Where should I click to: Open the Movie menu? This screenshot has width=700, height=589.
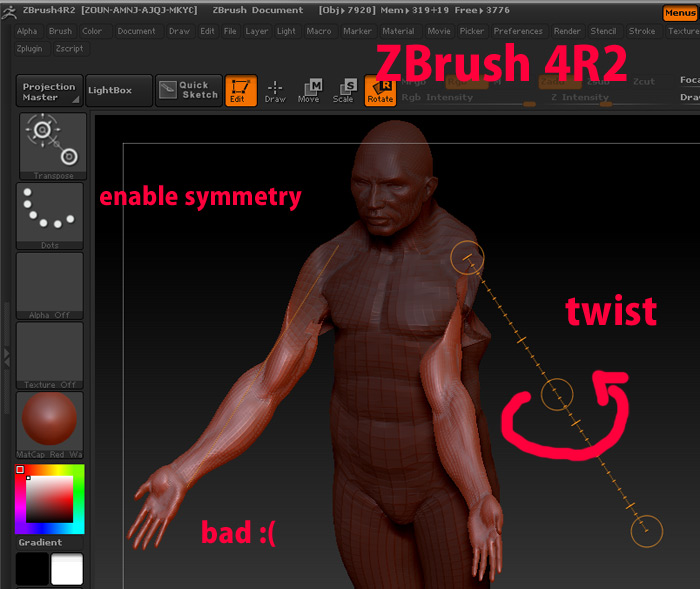[439, 31]
